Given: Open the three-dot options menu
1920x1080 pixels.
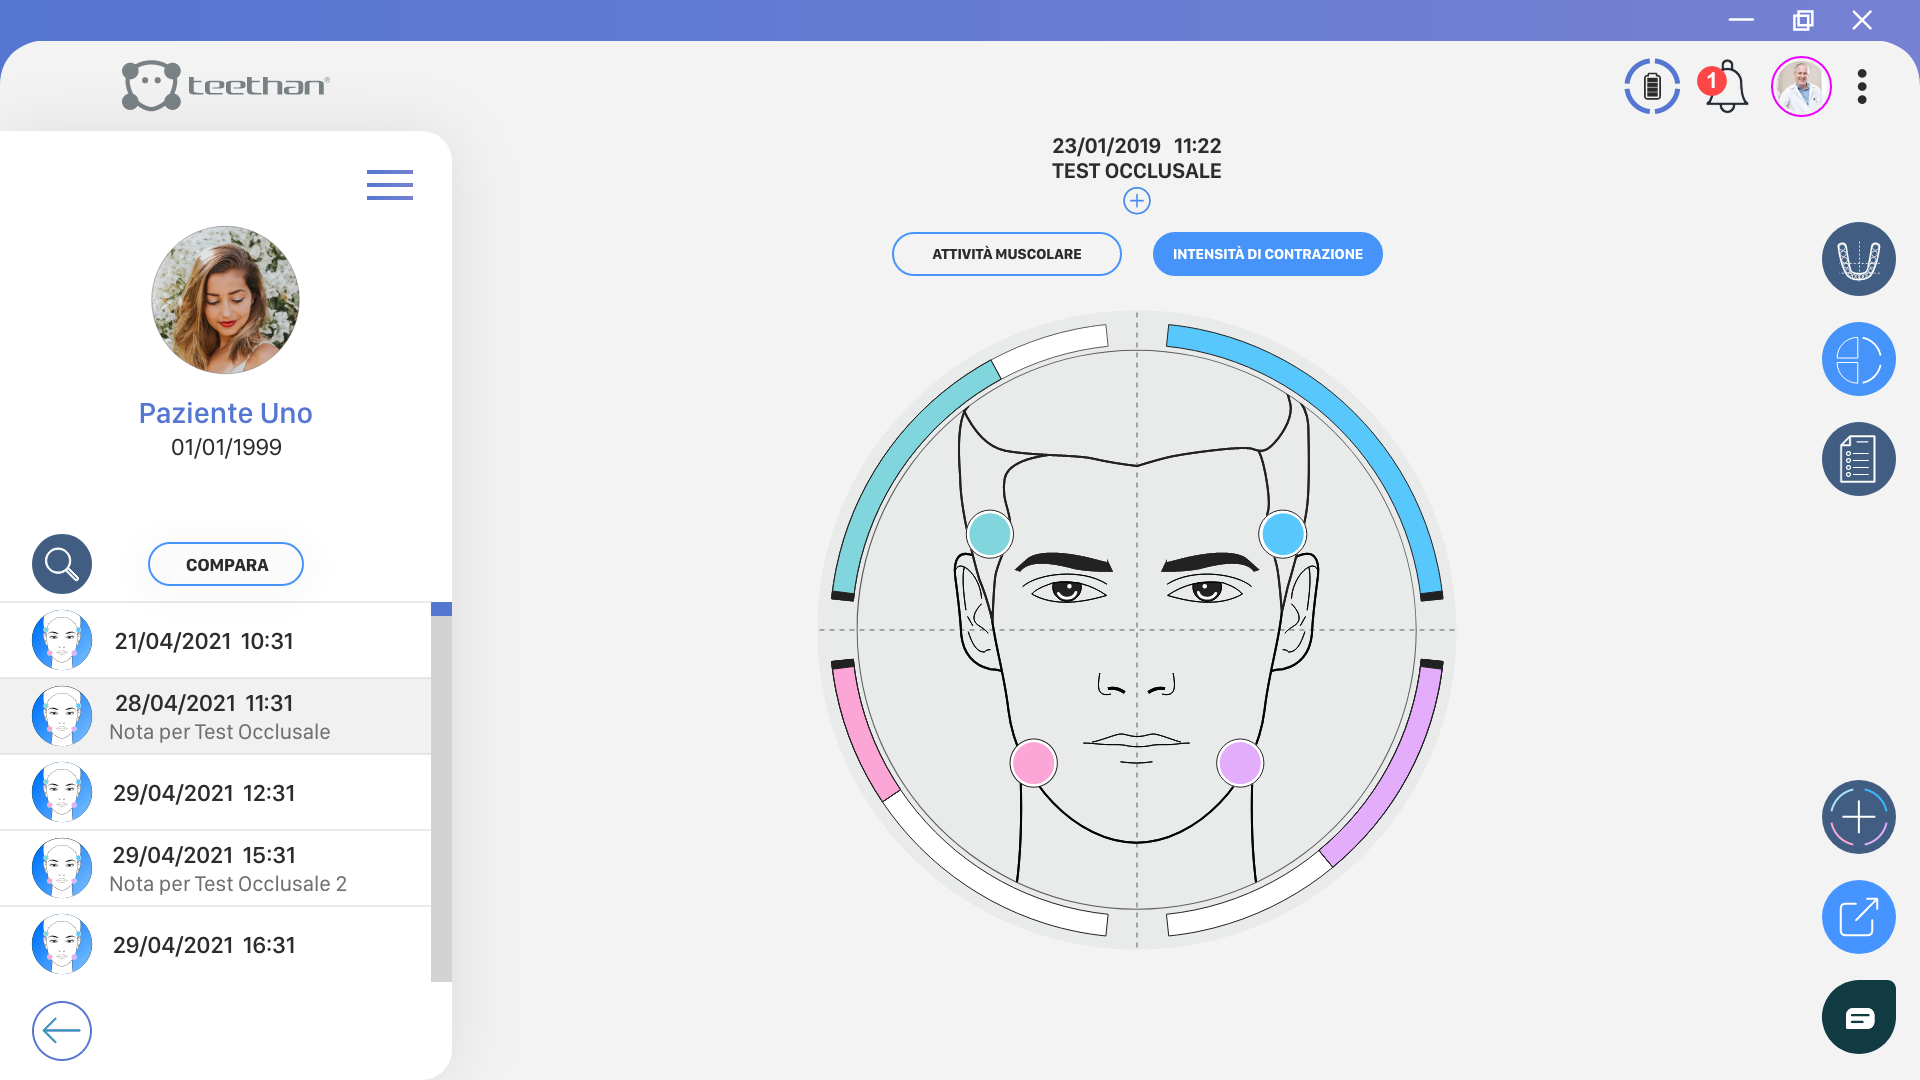Looking at the screenshot, I should coord(1862,87).
